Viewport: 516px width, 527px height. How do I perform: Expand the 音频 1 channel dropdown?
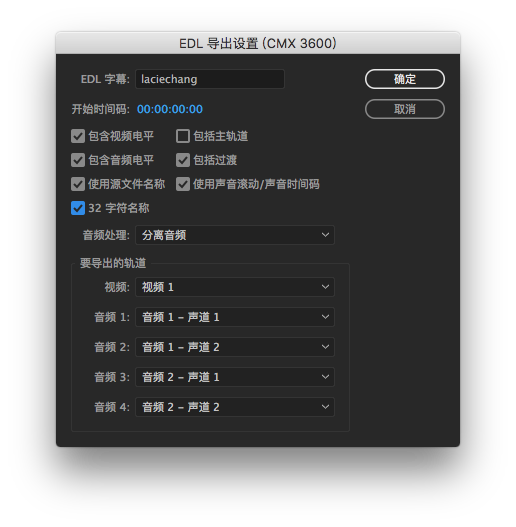(235, 317)
